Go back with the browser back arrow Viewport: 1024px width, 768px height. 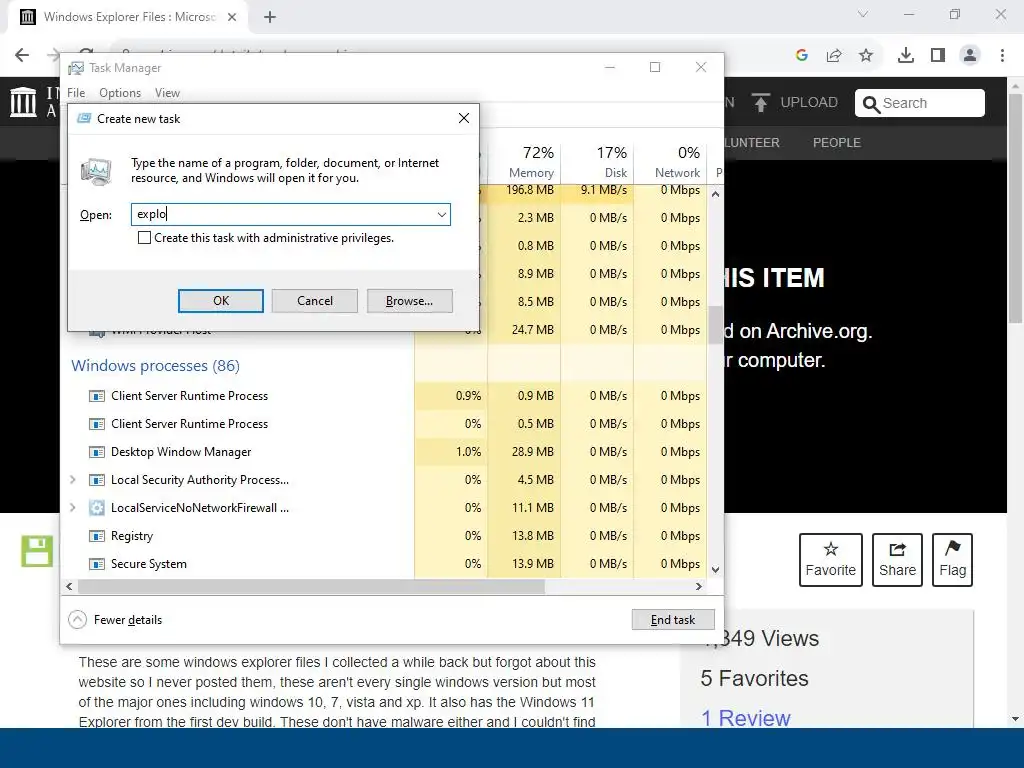pyautogui.click(x=22, y=56)
